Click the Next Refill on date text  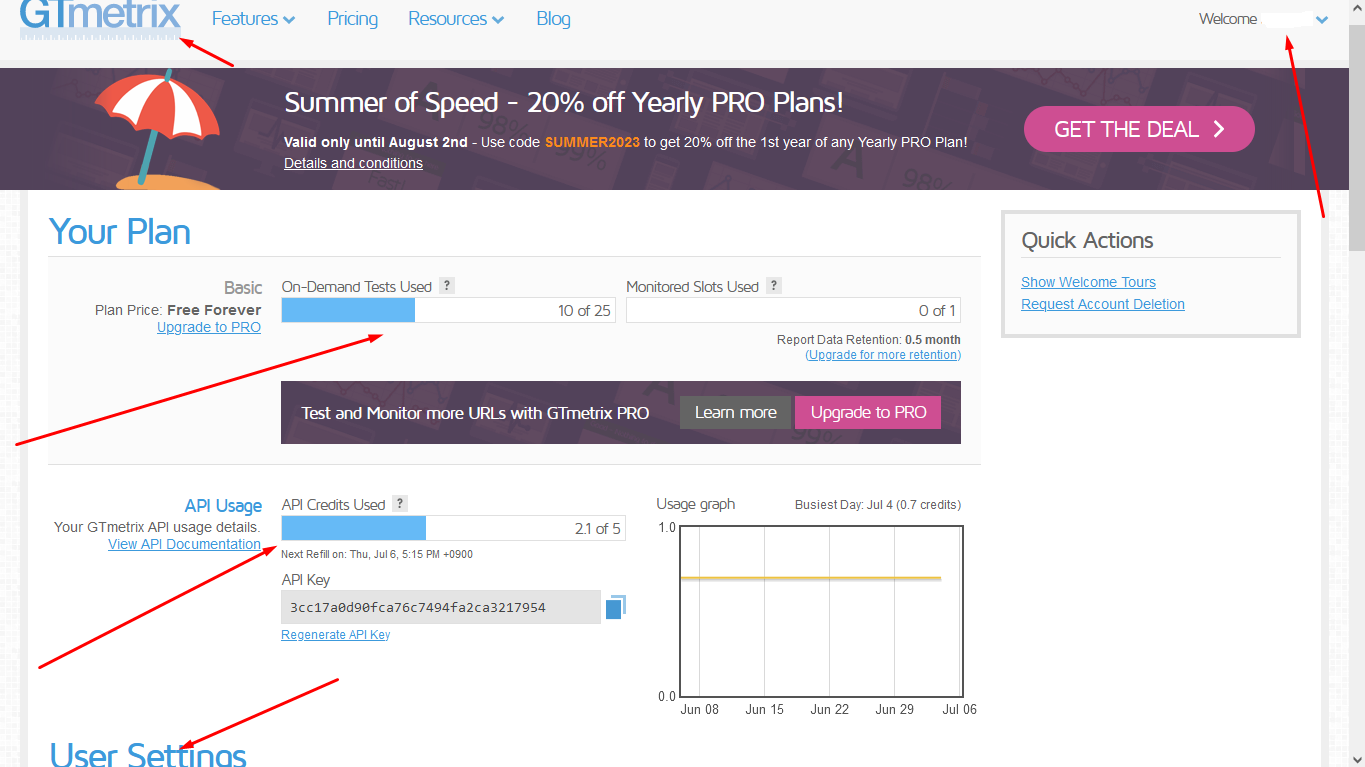coord(377,554)
